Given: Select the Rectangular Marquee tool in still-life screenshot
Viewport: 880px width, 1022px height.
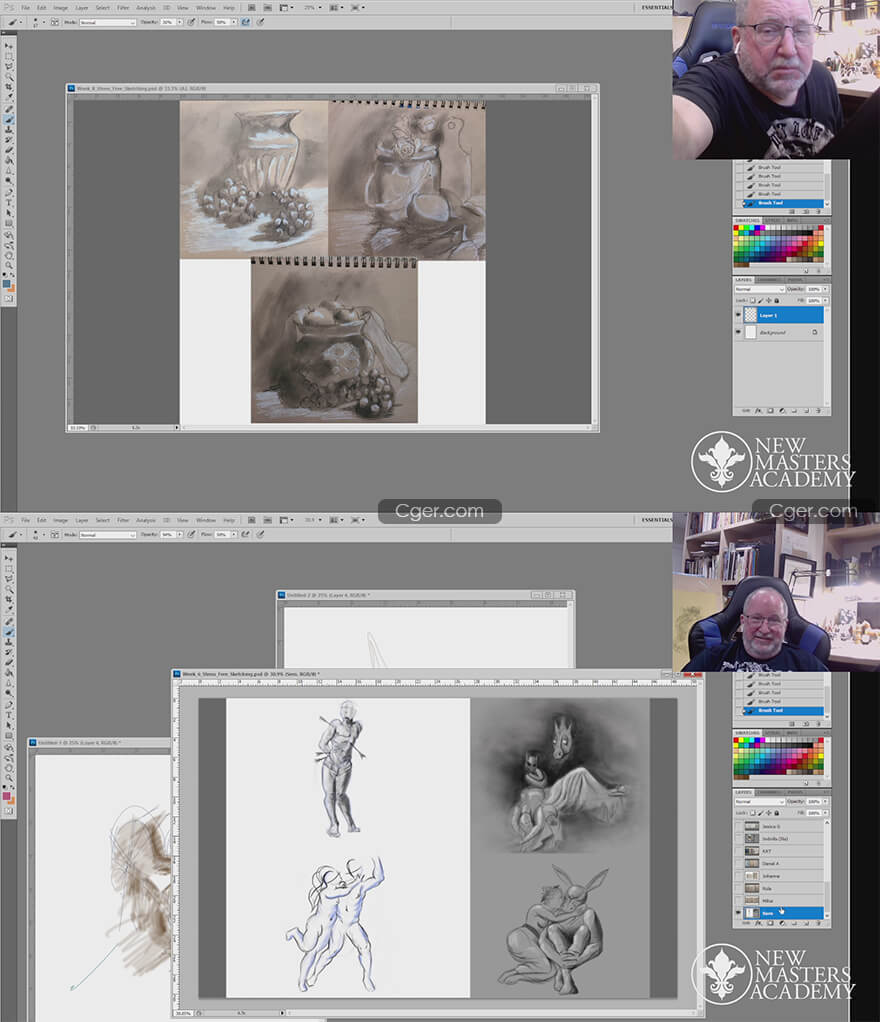Looking at the screenshot, I should point(8,57).
